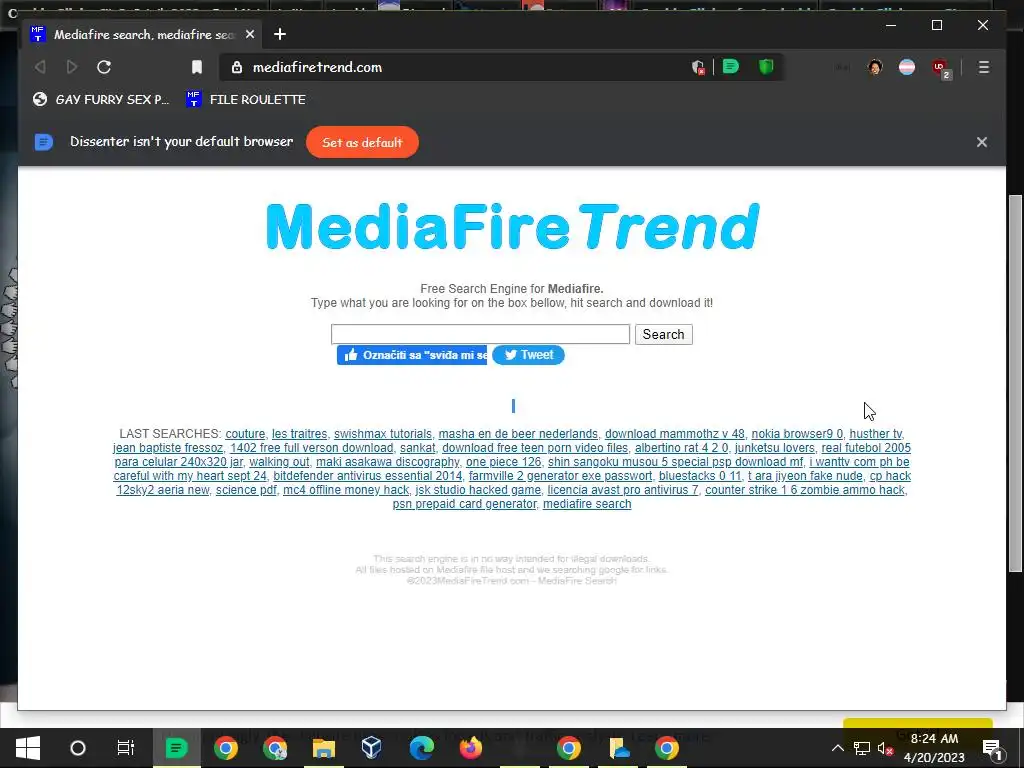The image size is (1024, 768).
Task: Click the browser forward arrow
Action: 72,67
